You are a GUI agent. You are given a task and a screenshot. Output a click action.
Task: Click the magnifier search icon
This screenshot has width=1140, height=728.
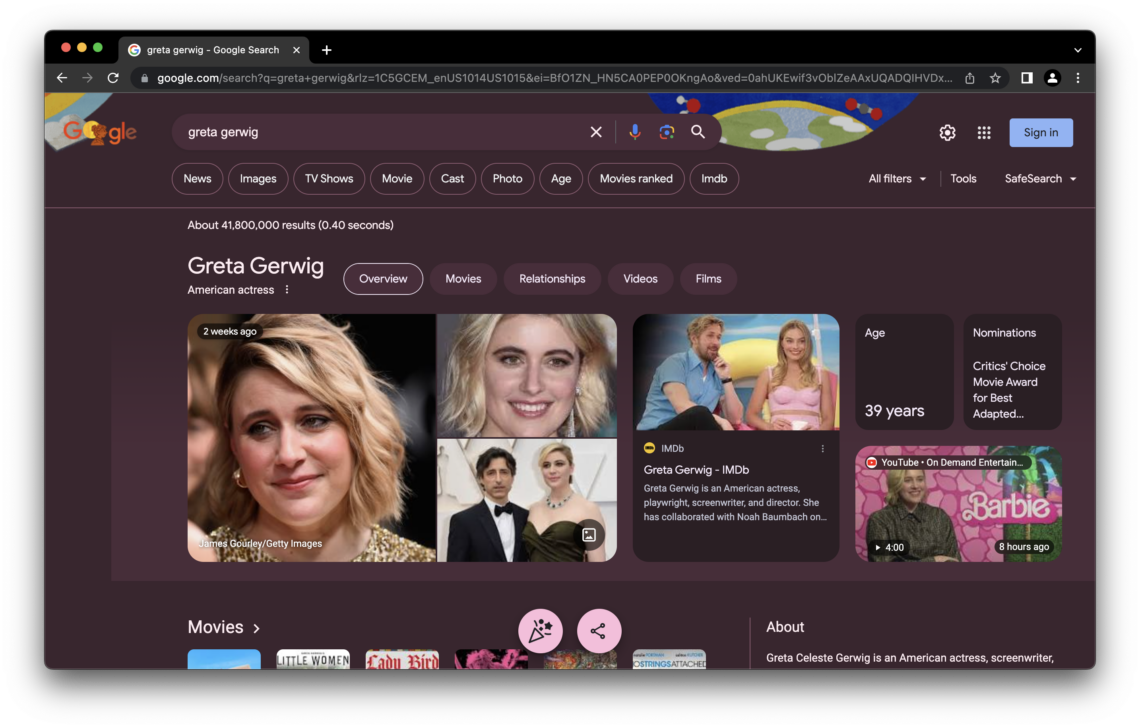coord(698,132)
